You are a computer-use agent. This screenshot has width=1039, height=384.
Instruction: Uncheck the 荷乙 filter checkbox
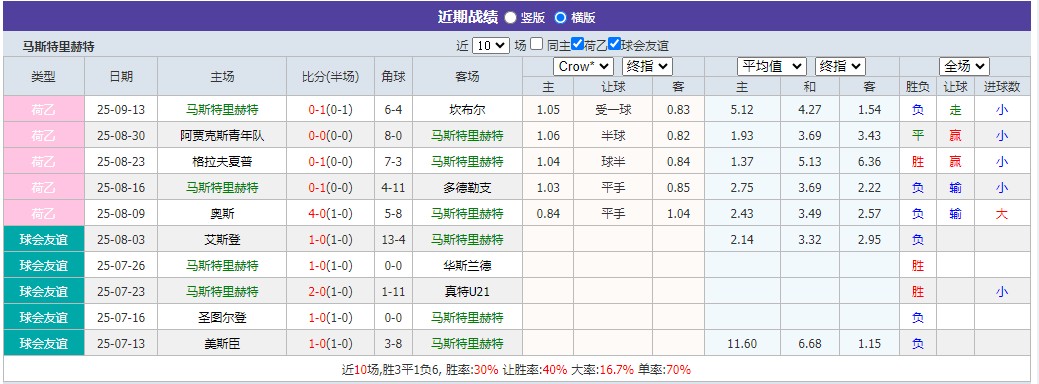(x=577, y=44)
